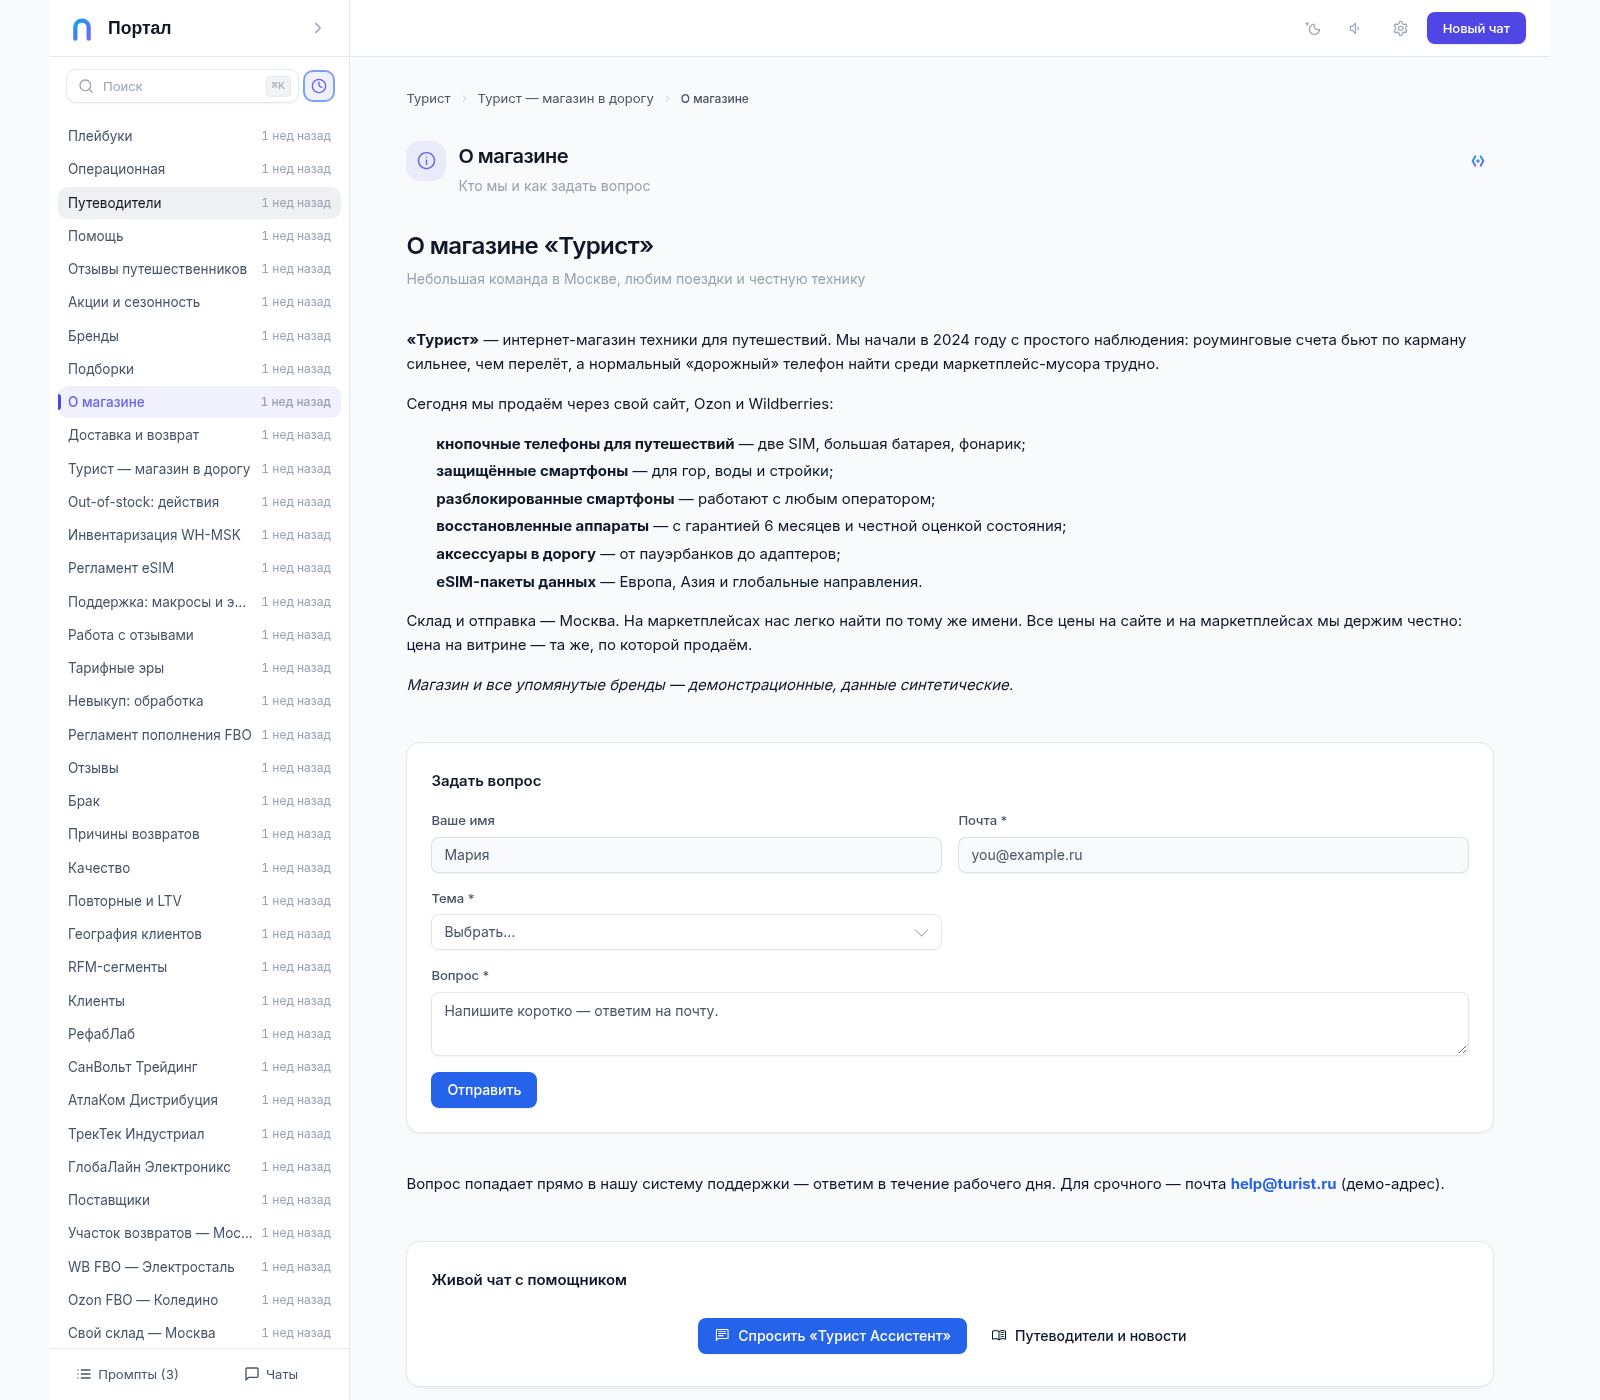Open Промпты (3) tab
The width and height of the screenshot is (1600, 1400).
[128, 1374]
